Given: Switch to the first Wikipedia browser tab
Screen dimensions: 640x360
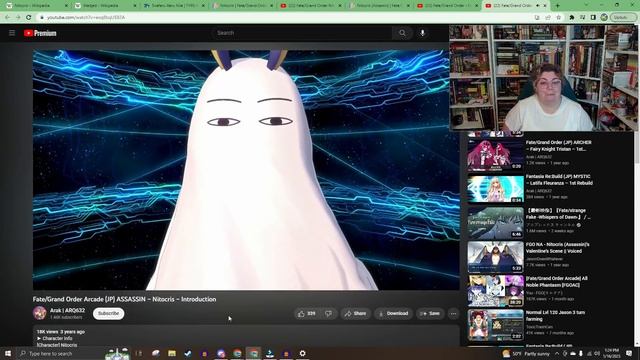Looking at the screenshot, I should pos(36,6).
